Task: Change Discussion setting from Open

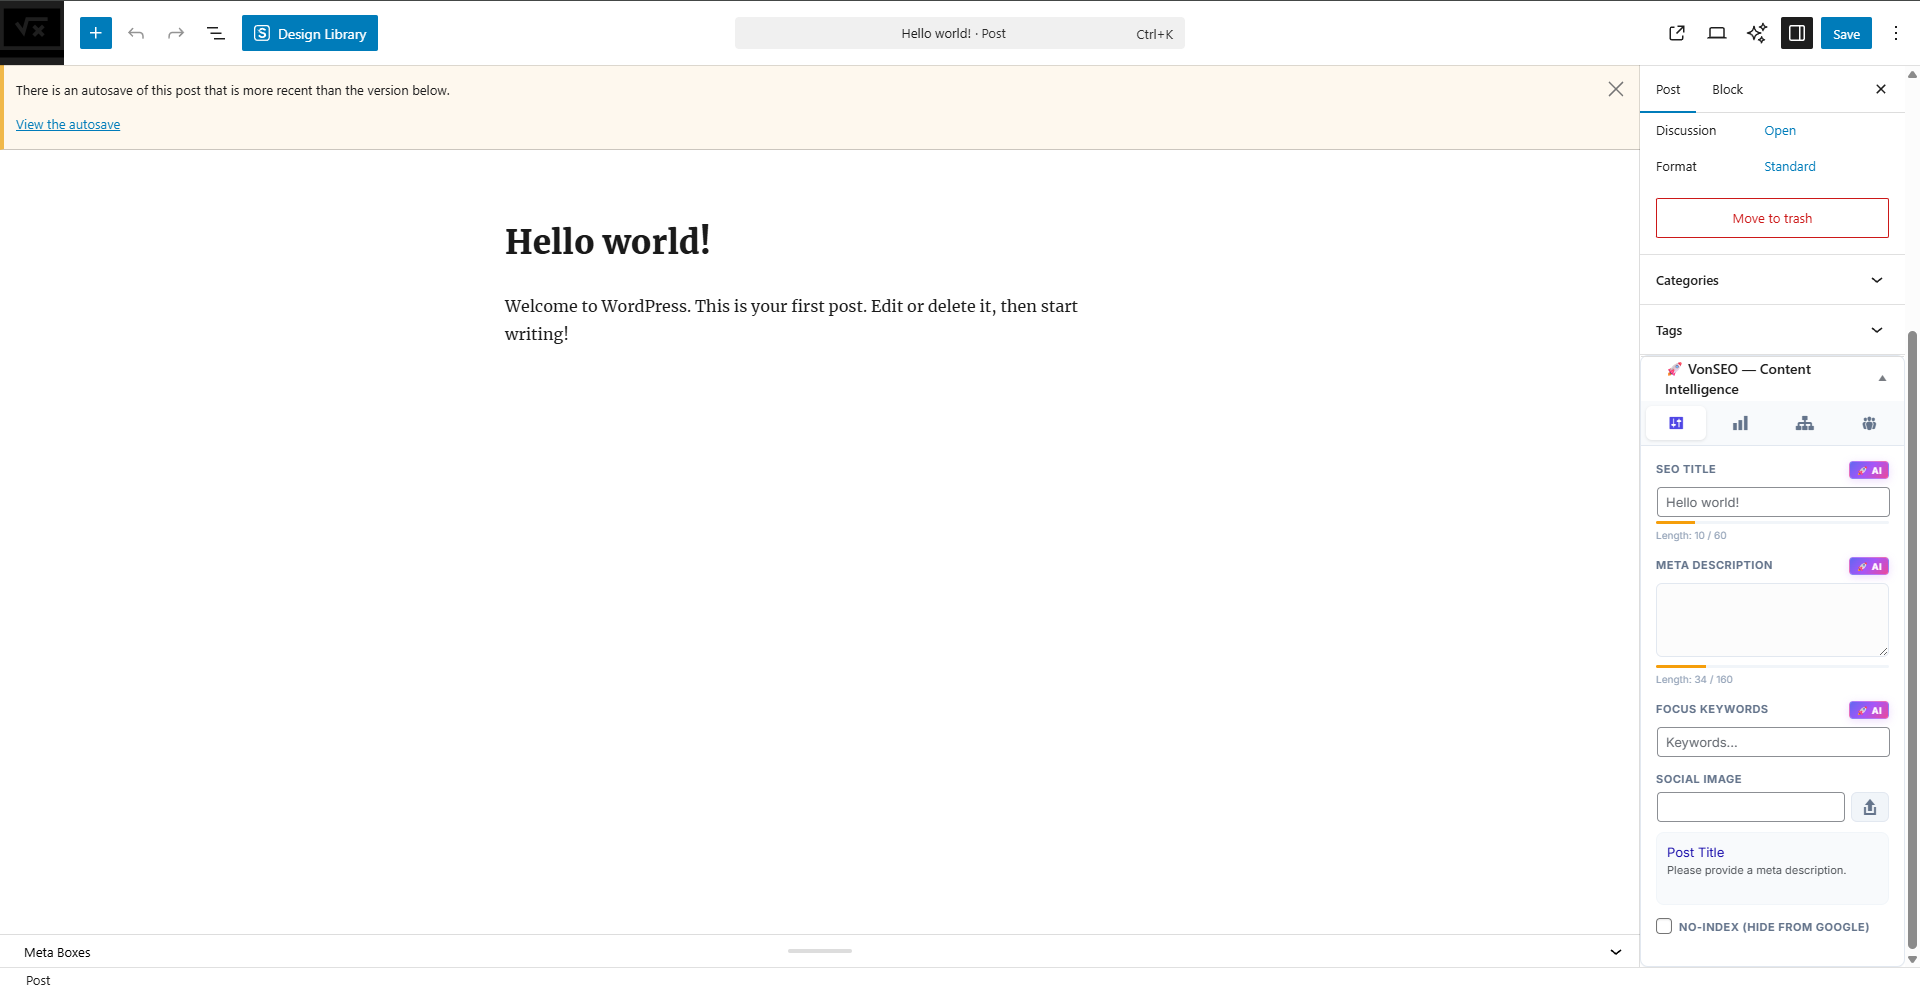Action: pyautogui.click(x=1780, y=130)
